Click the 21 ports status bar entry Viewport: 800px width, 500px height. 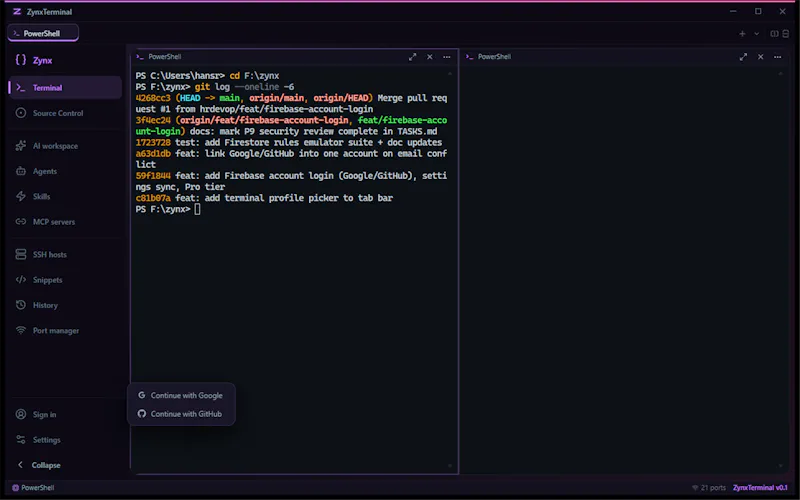point(708,488)
